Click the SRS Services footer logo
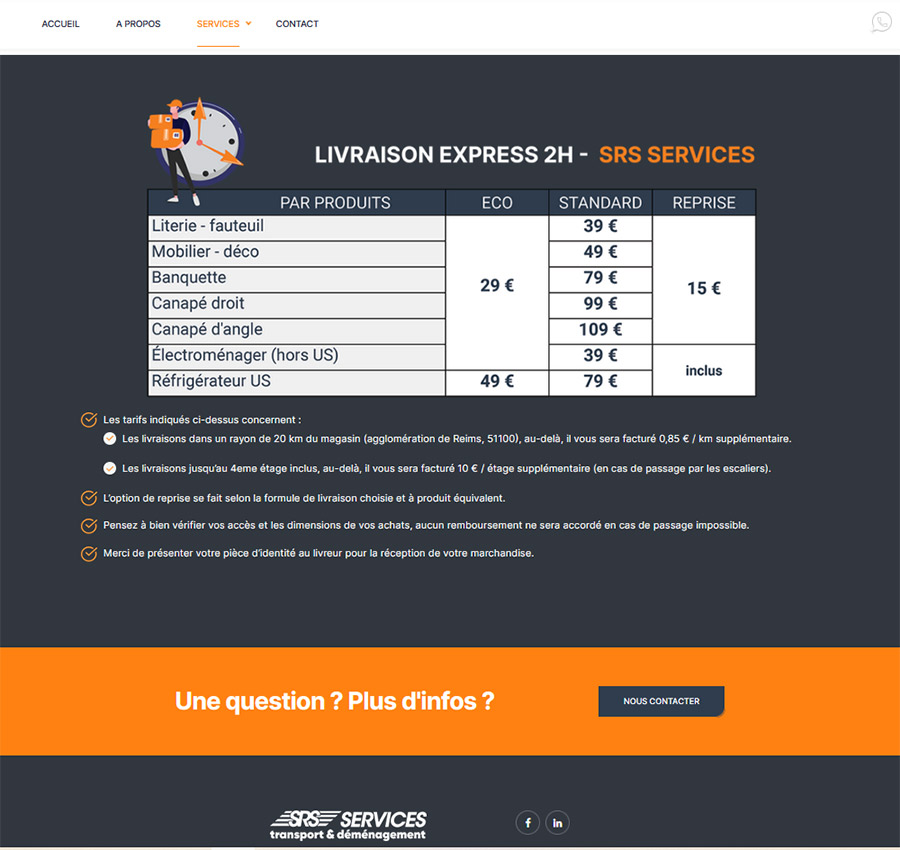900x850 pixels. pyautogui.click(x=348, y=825)
